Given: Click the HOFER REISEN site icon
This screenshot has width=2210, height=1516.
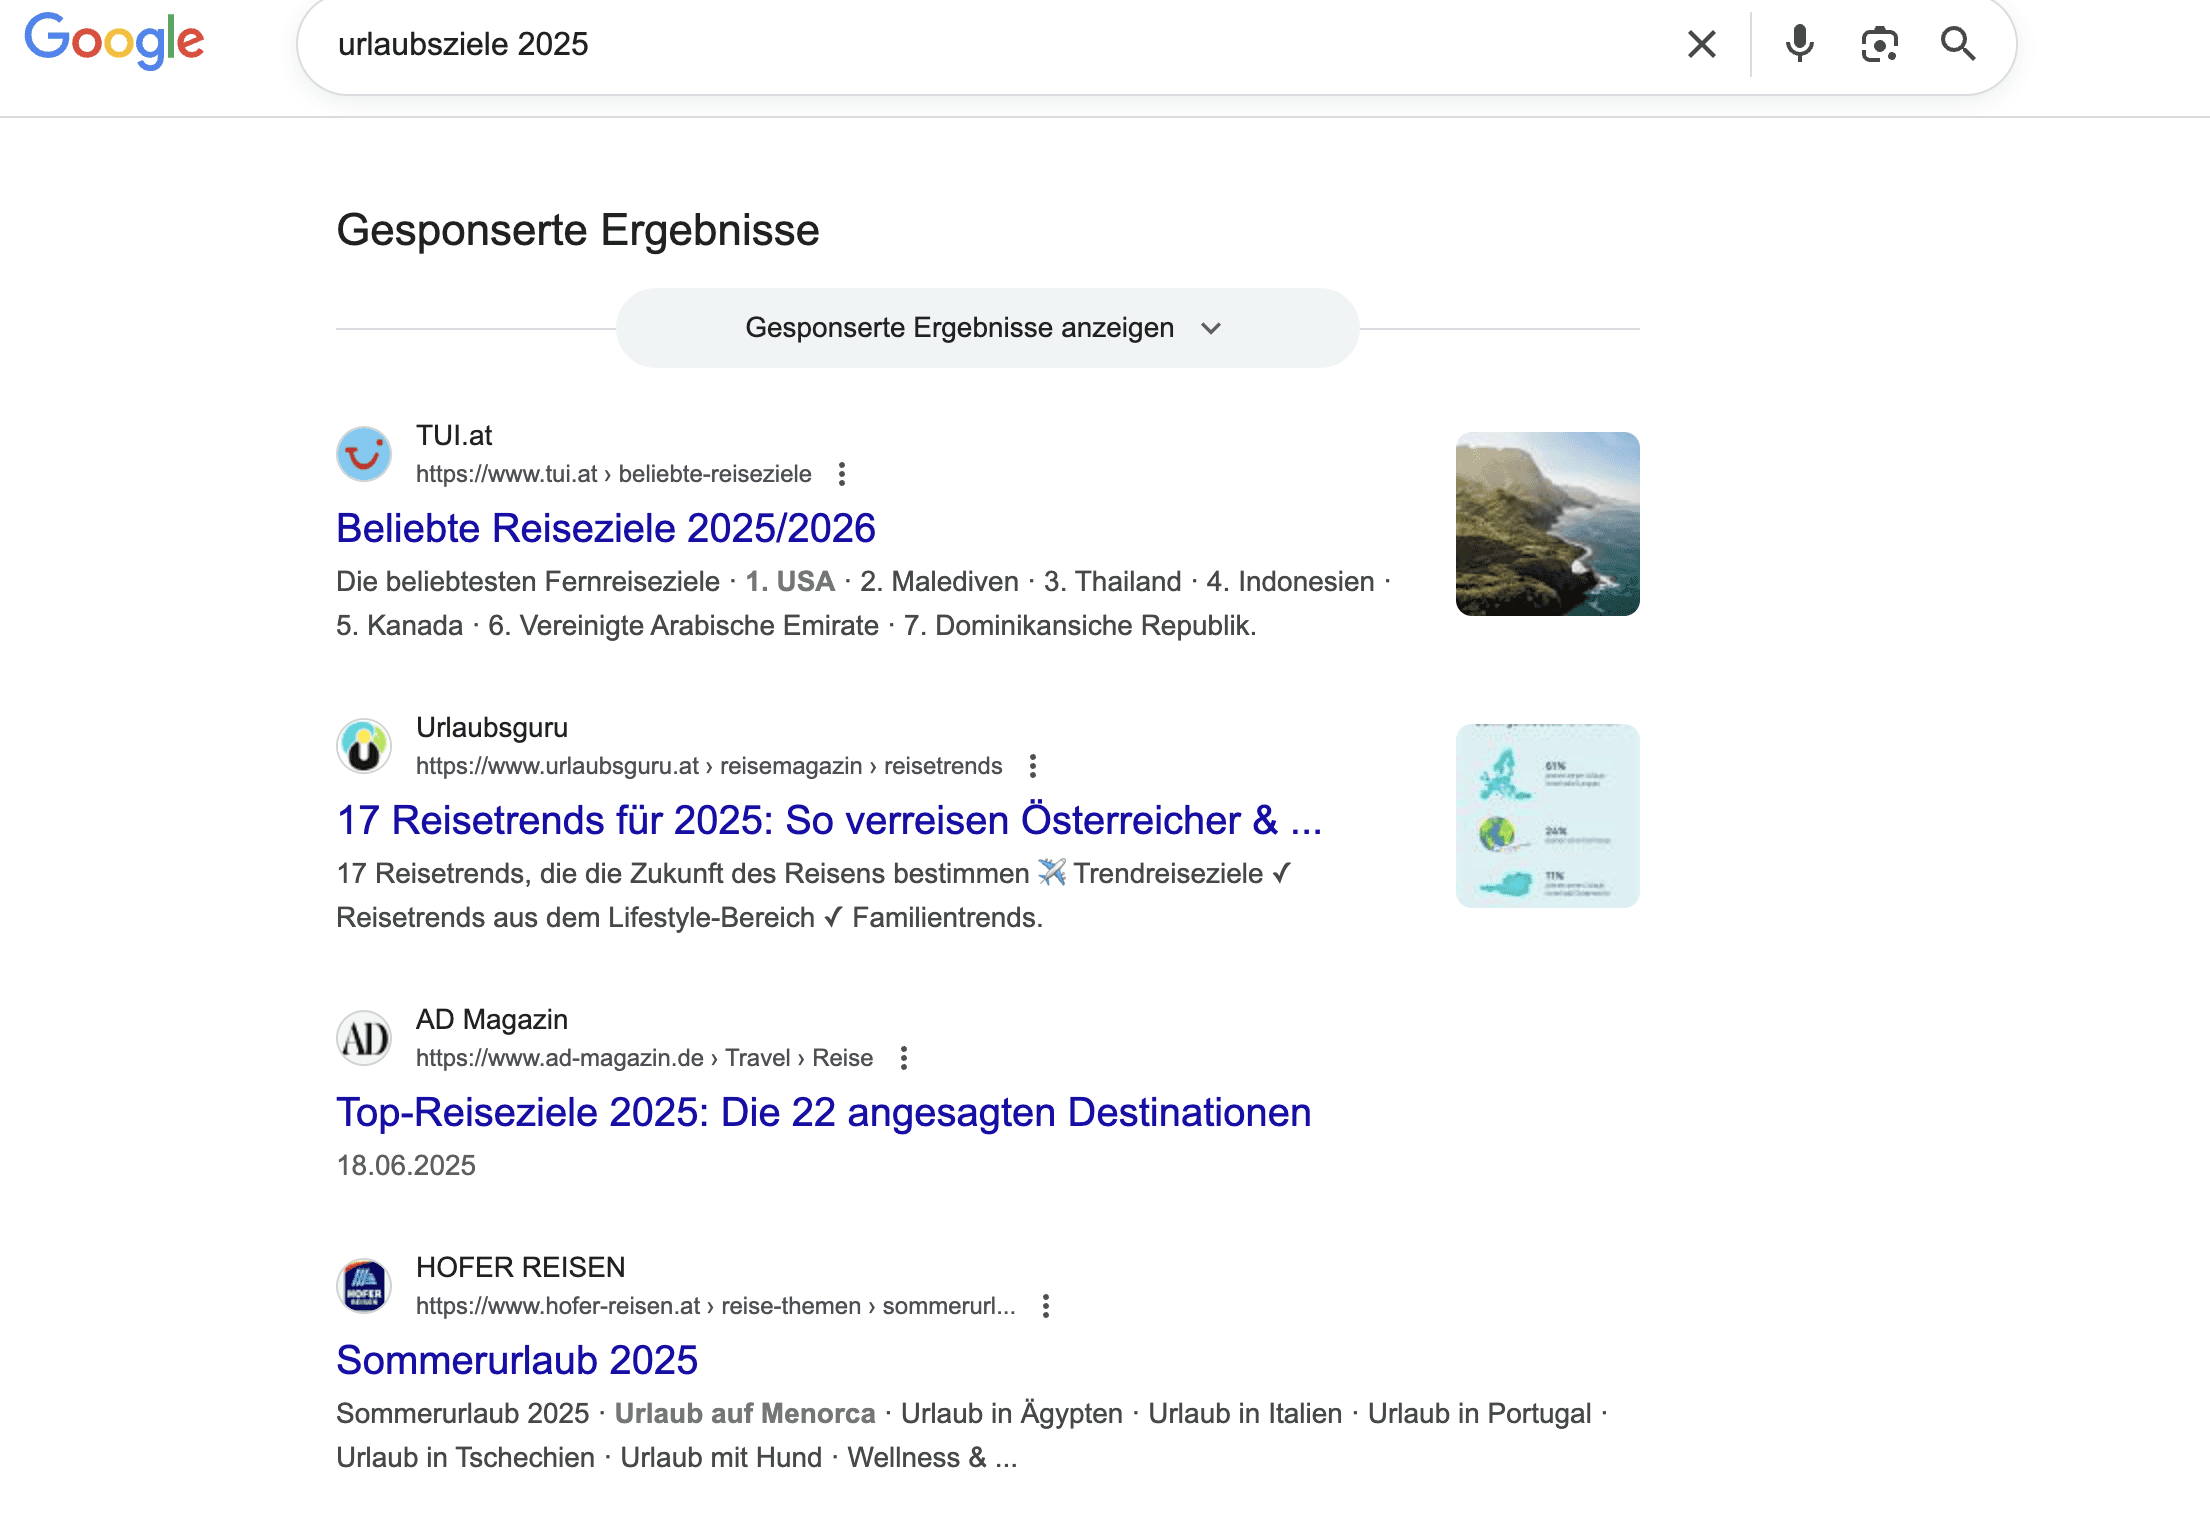Looking at the screenshot, I should (364, 1285).
